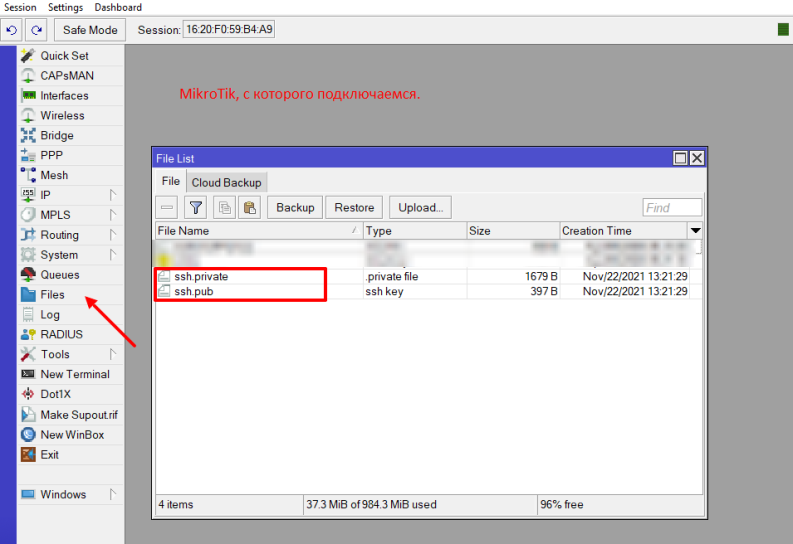Open Quick Set in the sidebar
This screenshot has height=544, width=793.
(71, 56)
